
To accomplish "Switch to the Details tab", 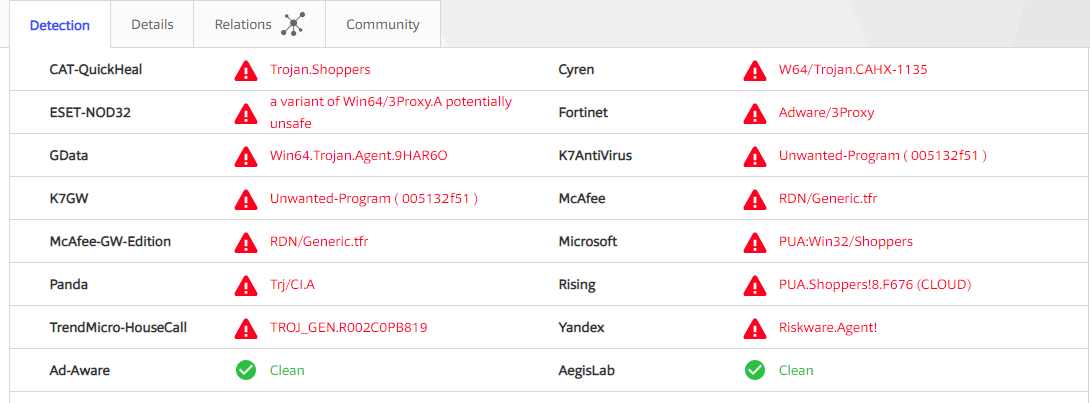I will pos(152,25).
